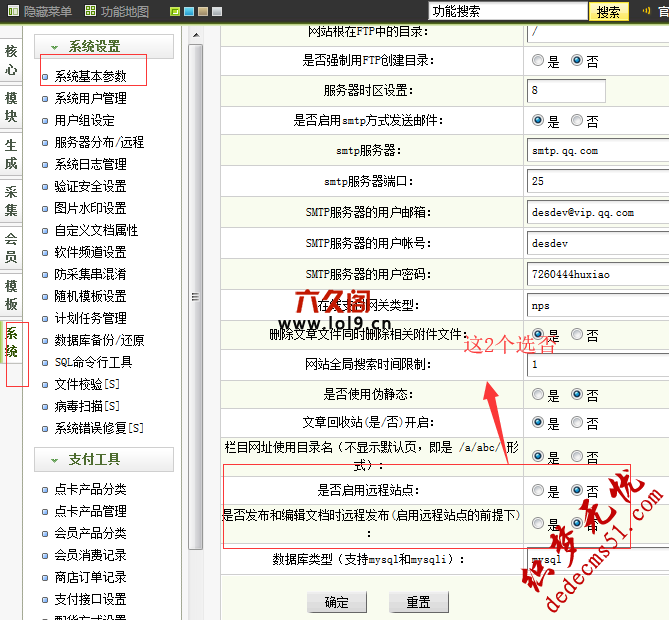Viewport: 669px width, 620px height.
Task: Click the bullet icon beside 数据库备份/还原
Action: 45,341
